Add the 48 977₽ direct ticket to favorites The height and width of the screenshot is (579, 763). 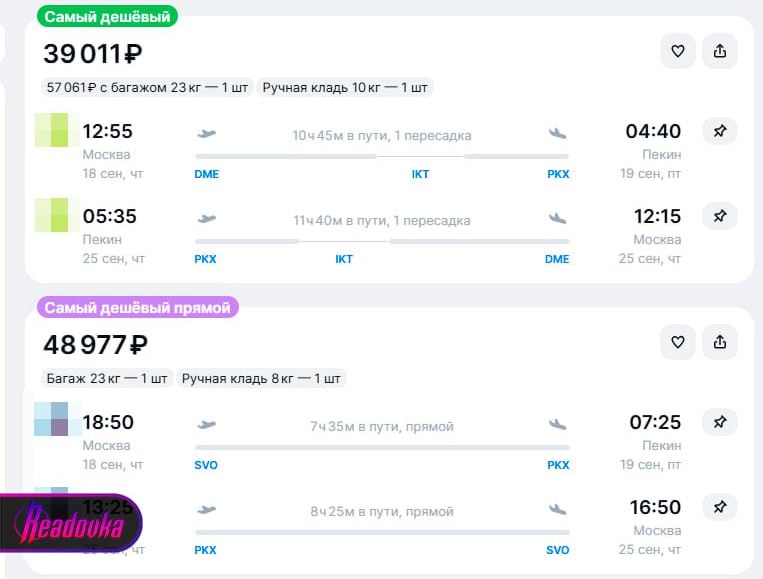pos(677,342)
